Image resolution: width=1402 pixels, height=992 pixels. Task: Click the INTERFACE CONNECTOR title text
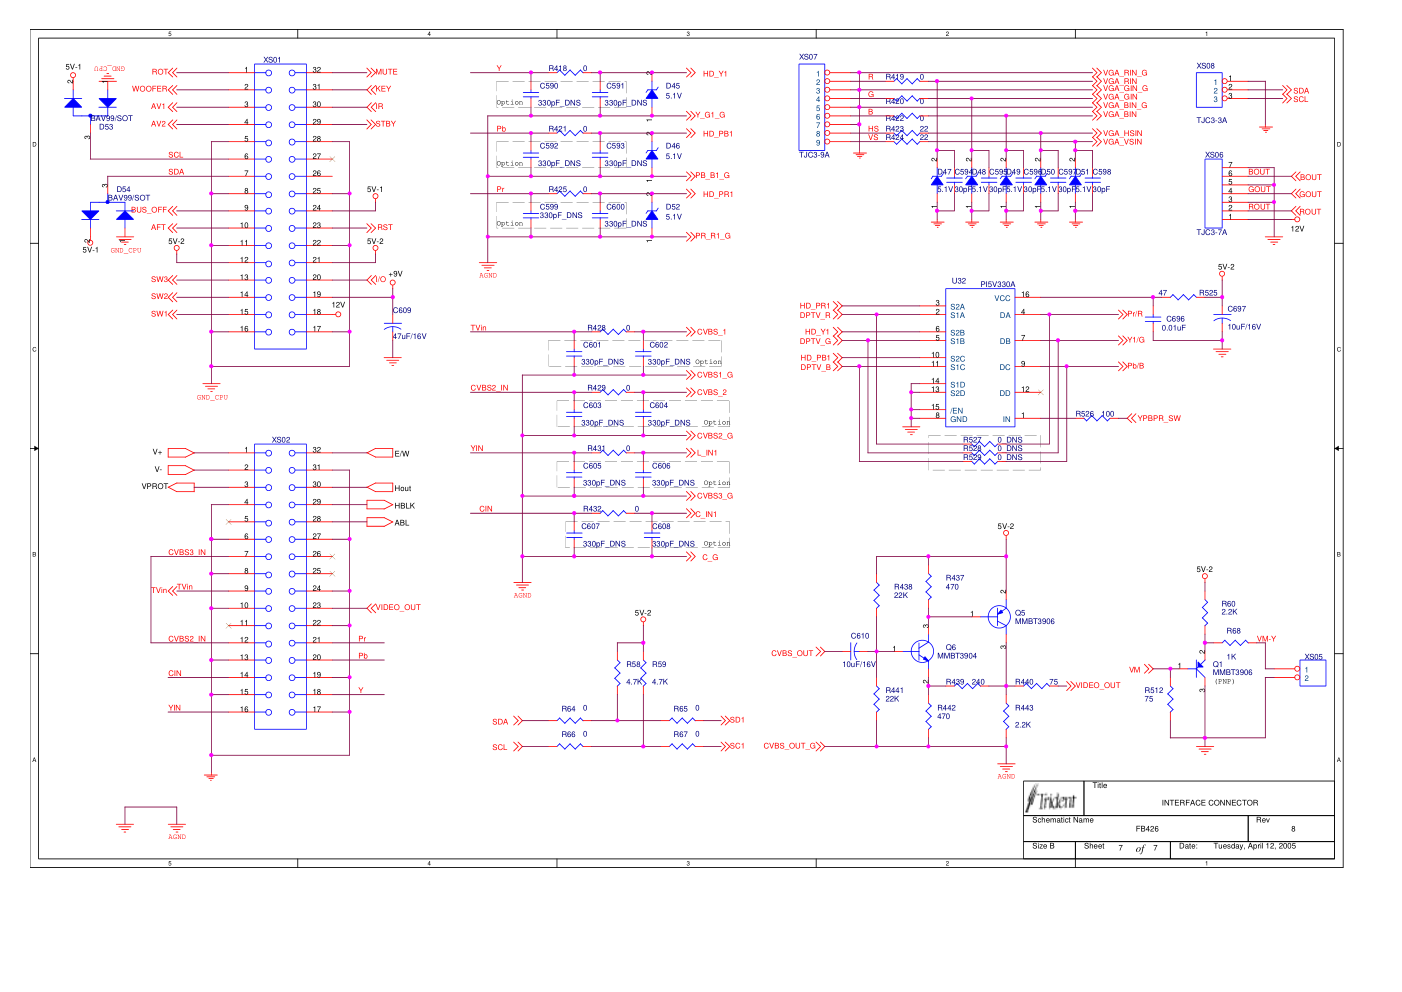tap(1210, 803)
